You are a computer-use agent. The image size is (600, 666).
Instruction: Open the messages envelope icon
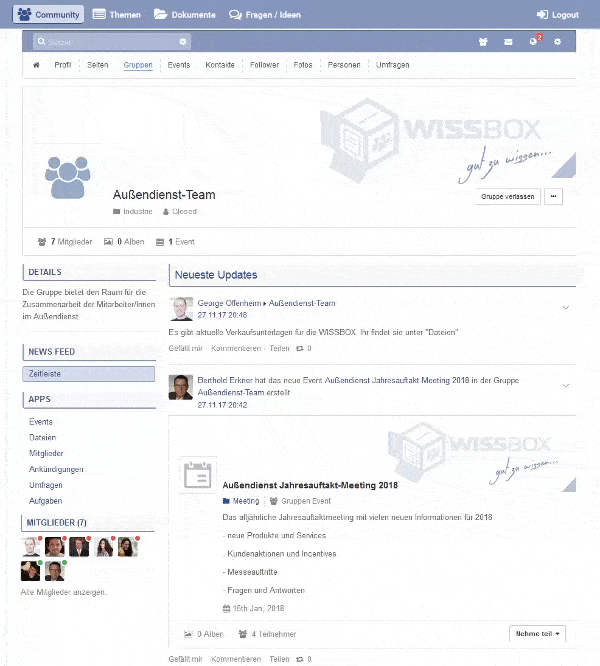[x=508, y=42]
